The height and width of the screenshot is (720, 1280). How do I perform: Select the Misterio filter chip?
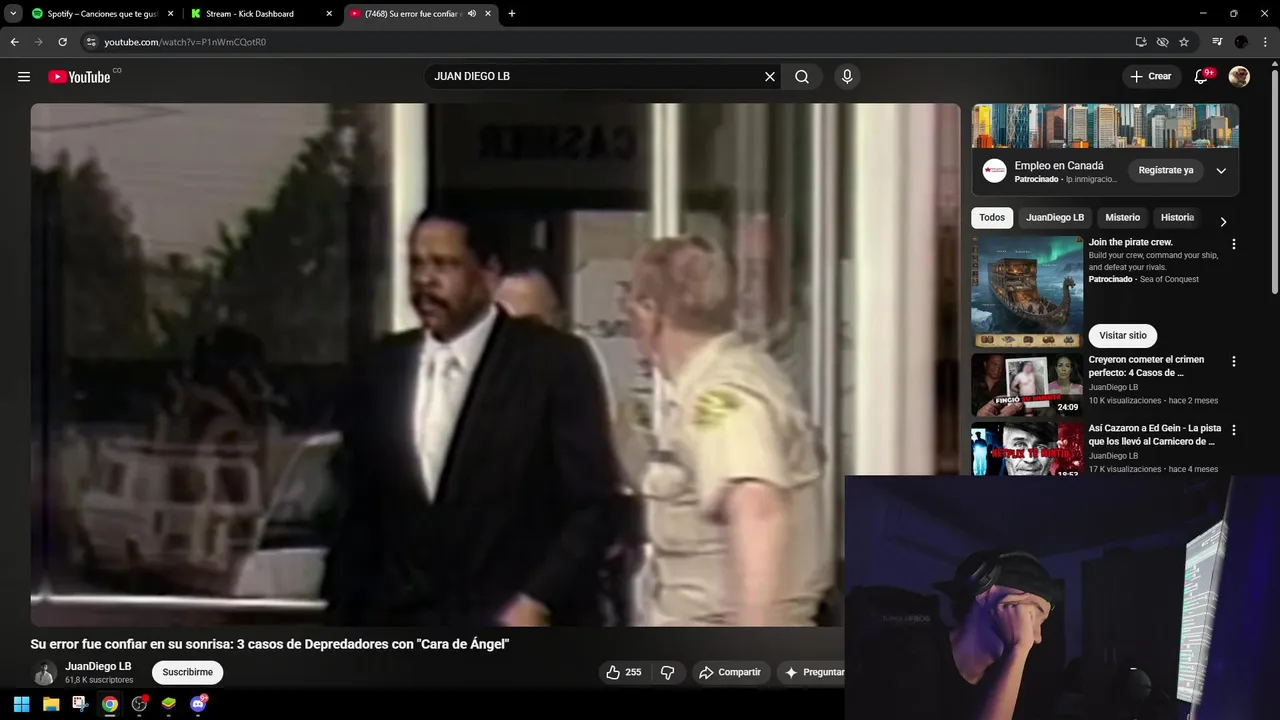(x=1122, y=218)
